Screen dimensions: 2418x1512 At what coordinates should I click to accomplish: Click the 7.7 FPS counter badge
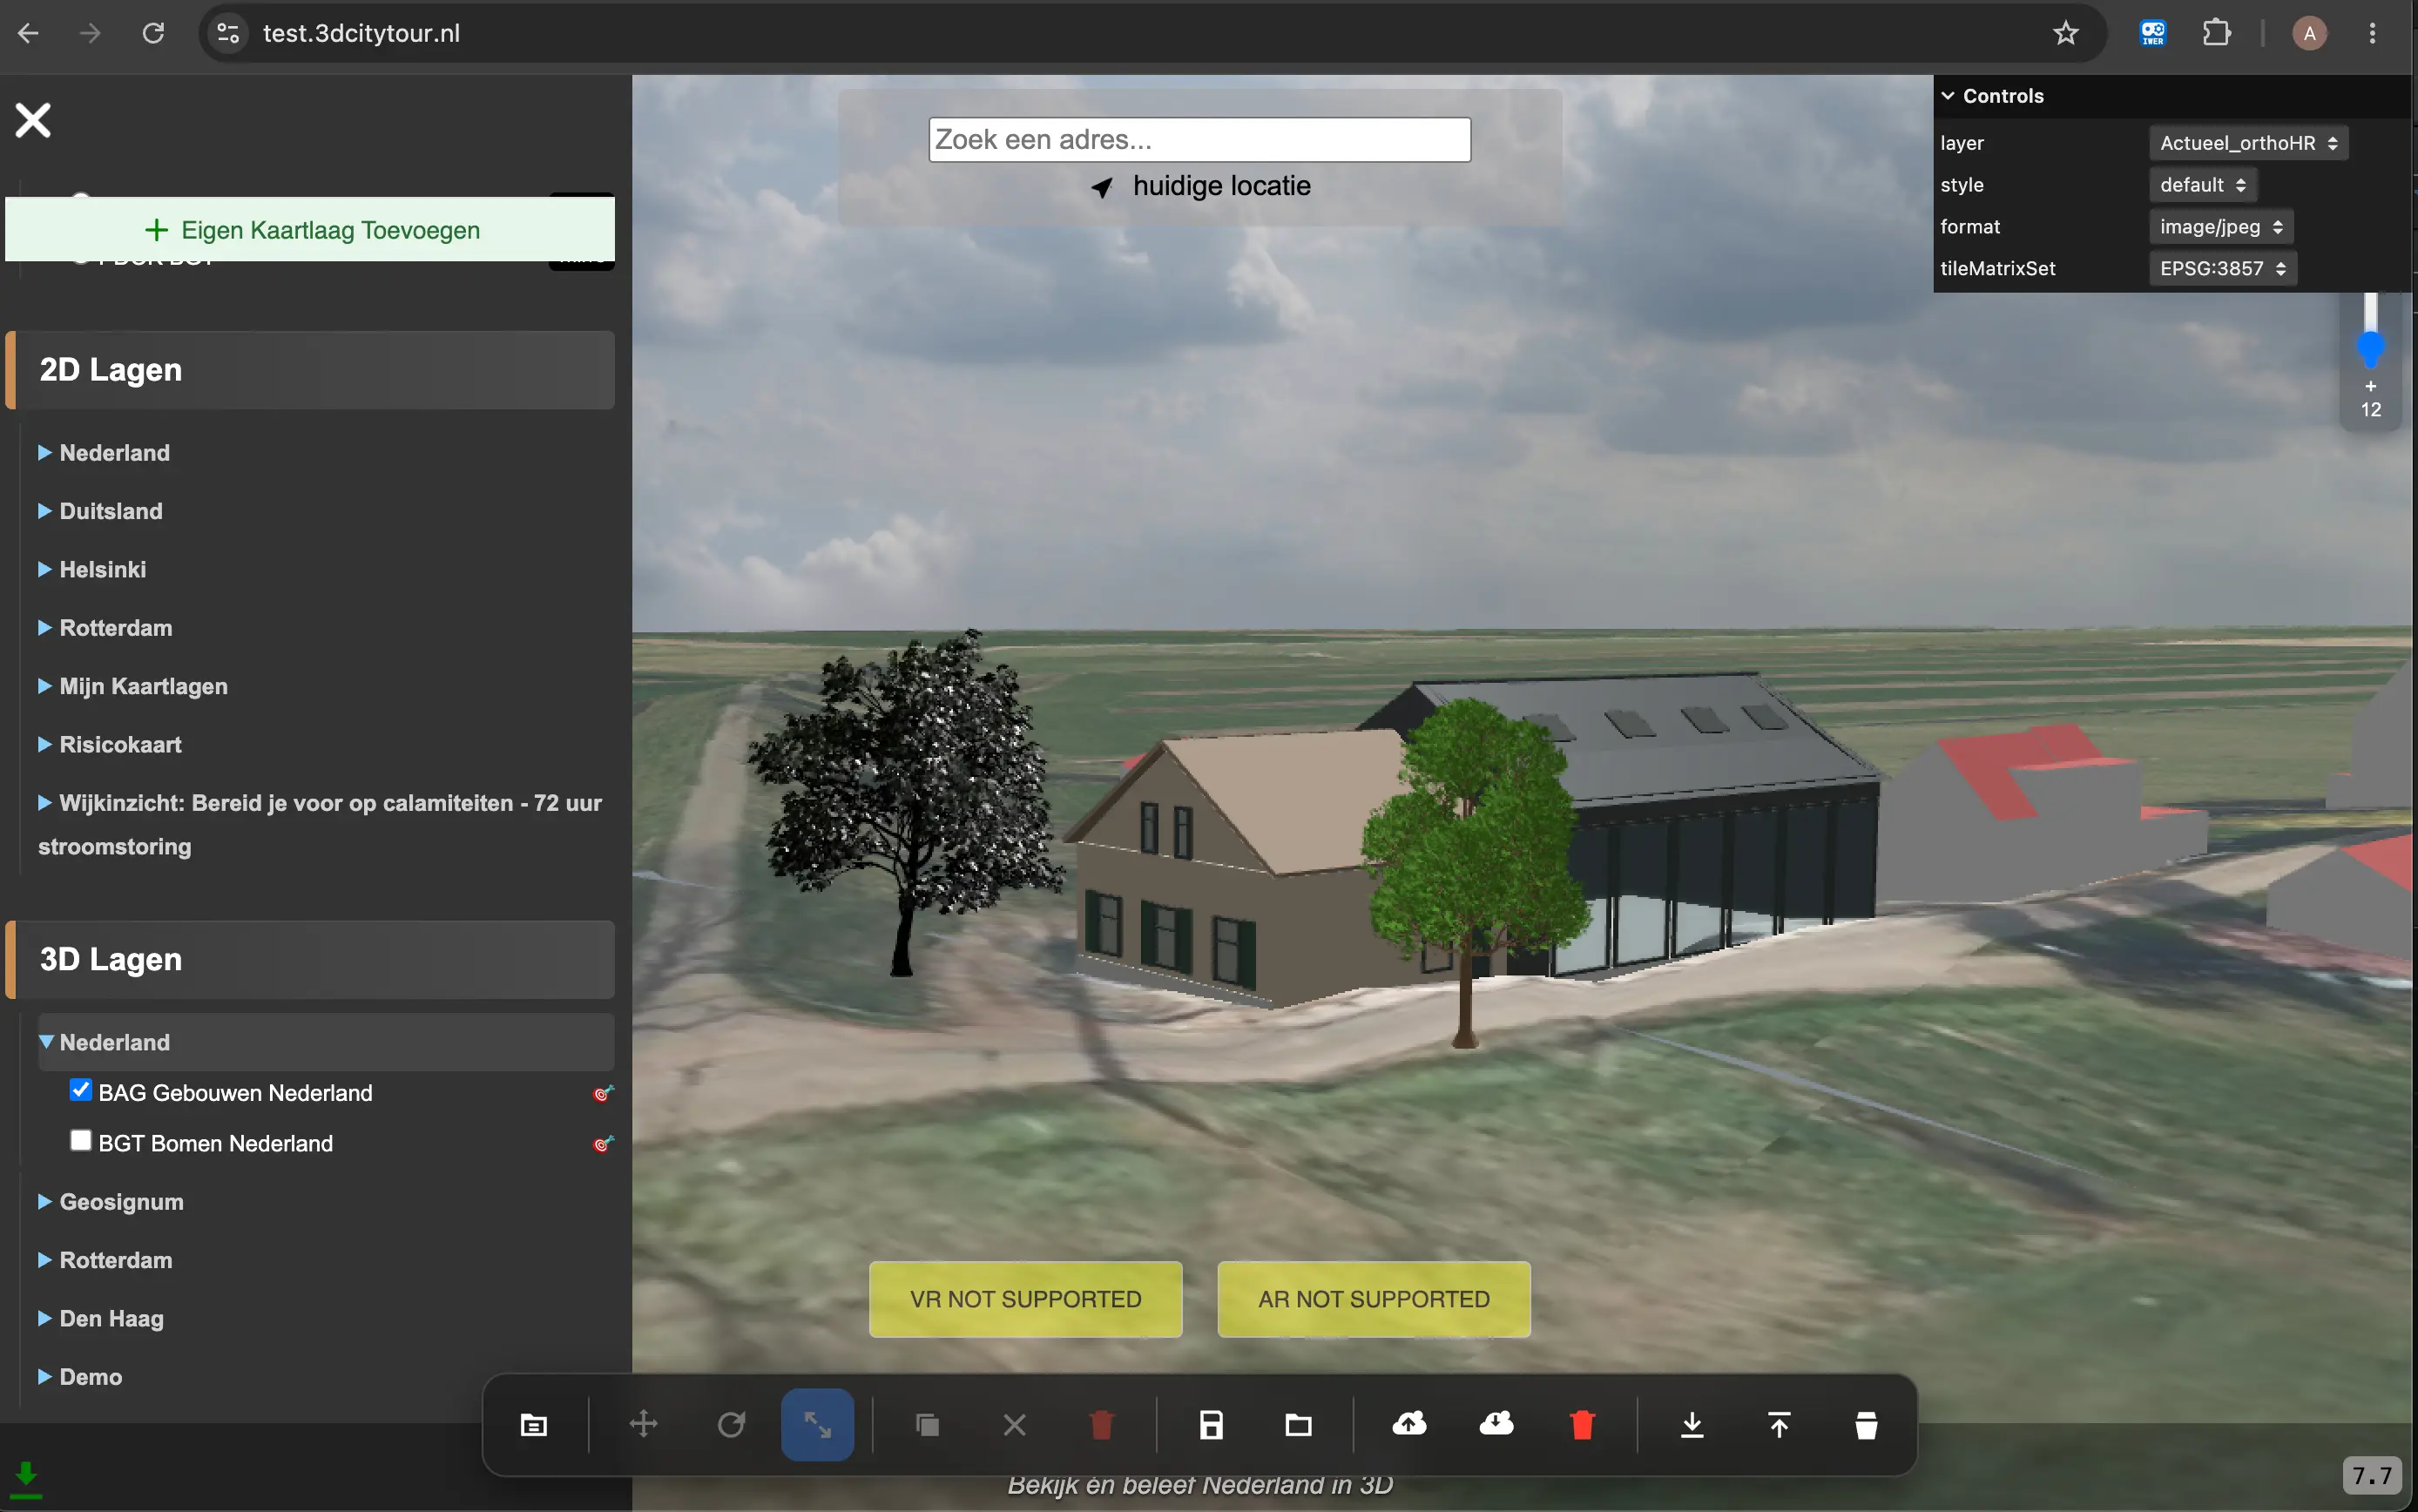tap(2372, 1475)
